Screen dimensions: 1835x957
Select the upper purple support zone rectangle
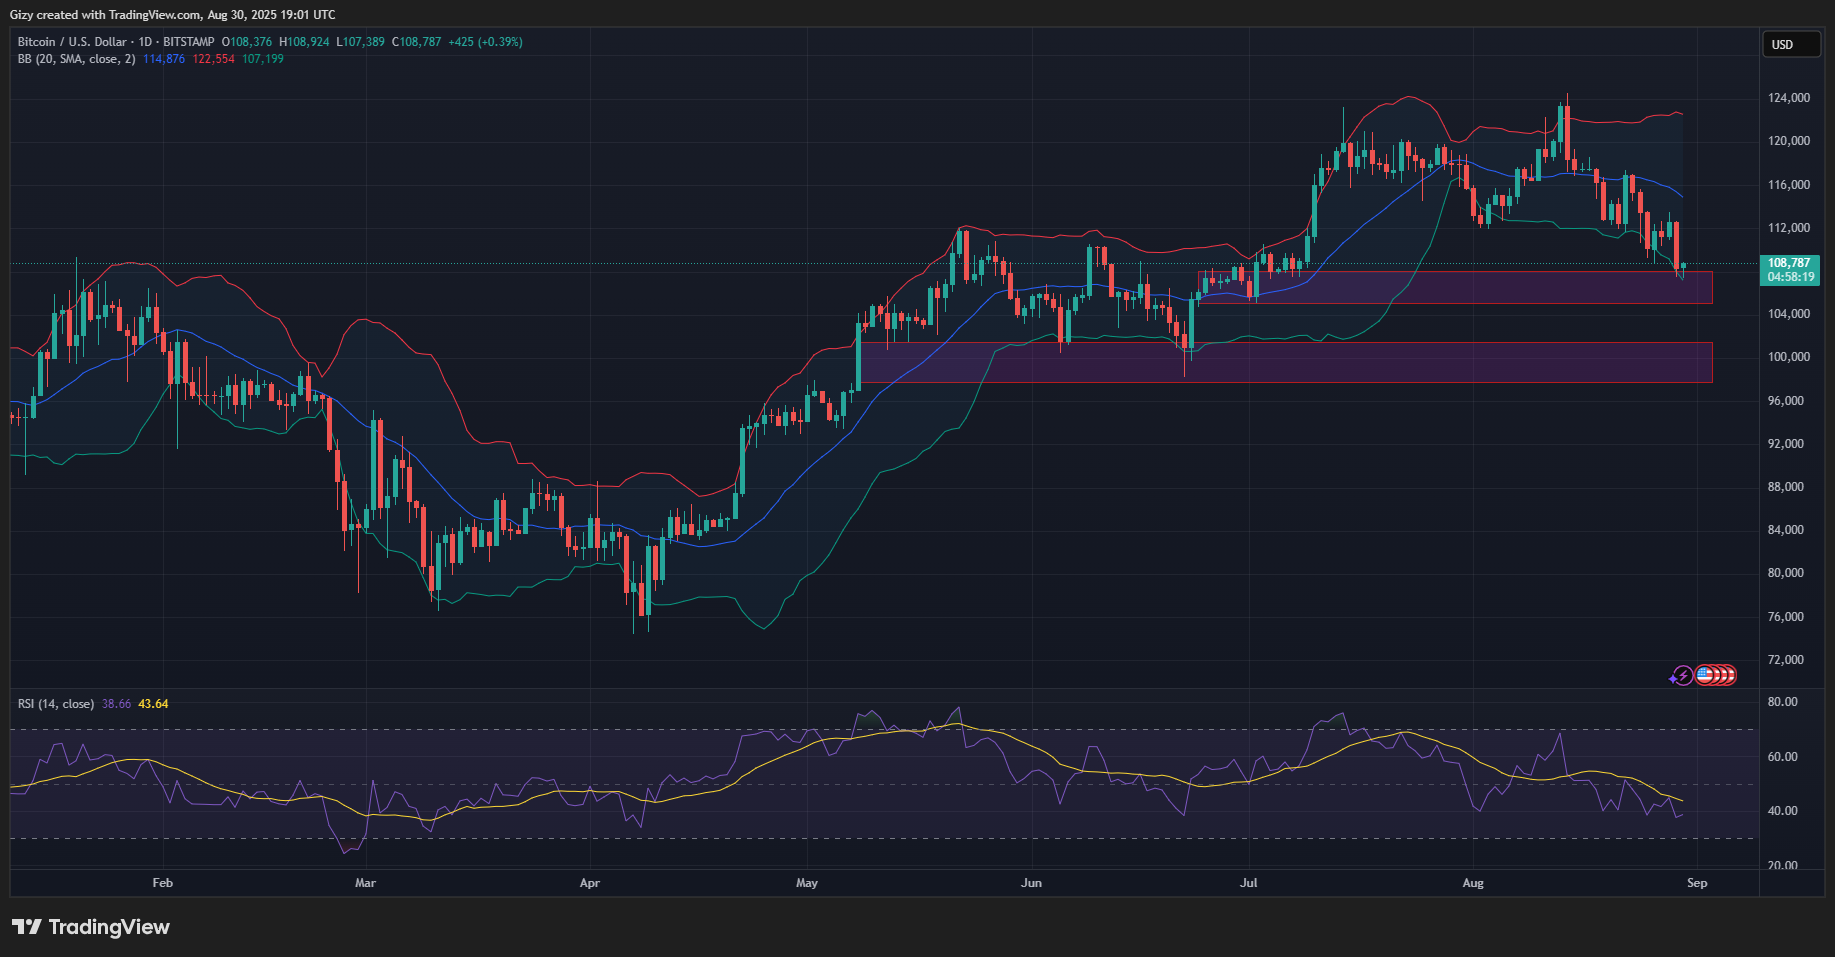click(x=1454, y=288)
